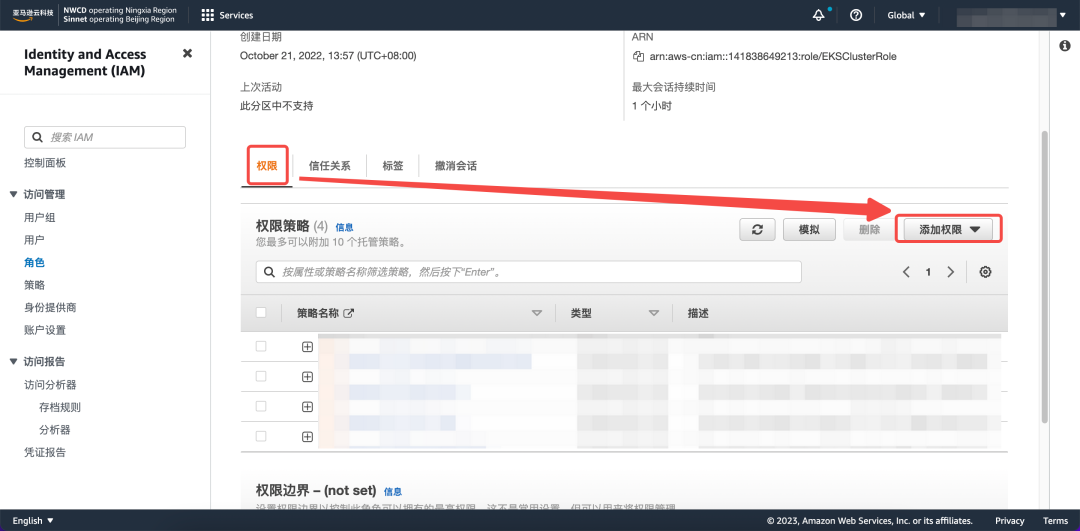
Task: Select 角色 in the sidebar
Action: pos(34,262)
